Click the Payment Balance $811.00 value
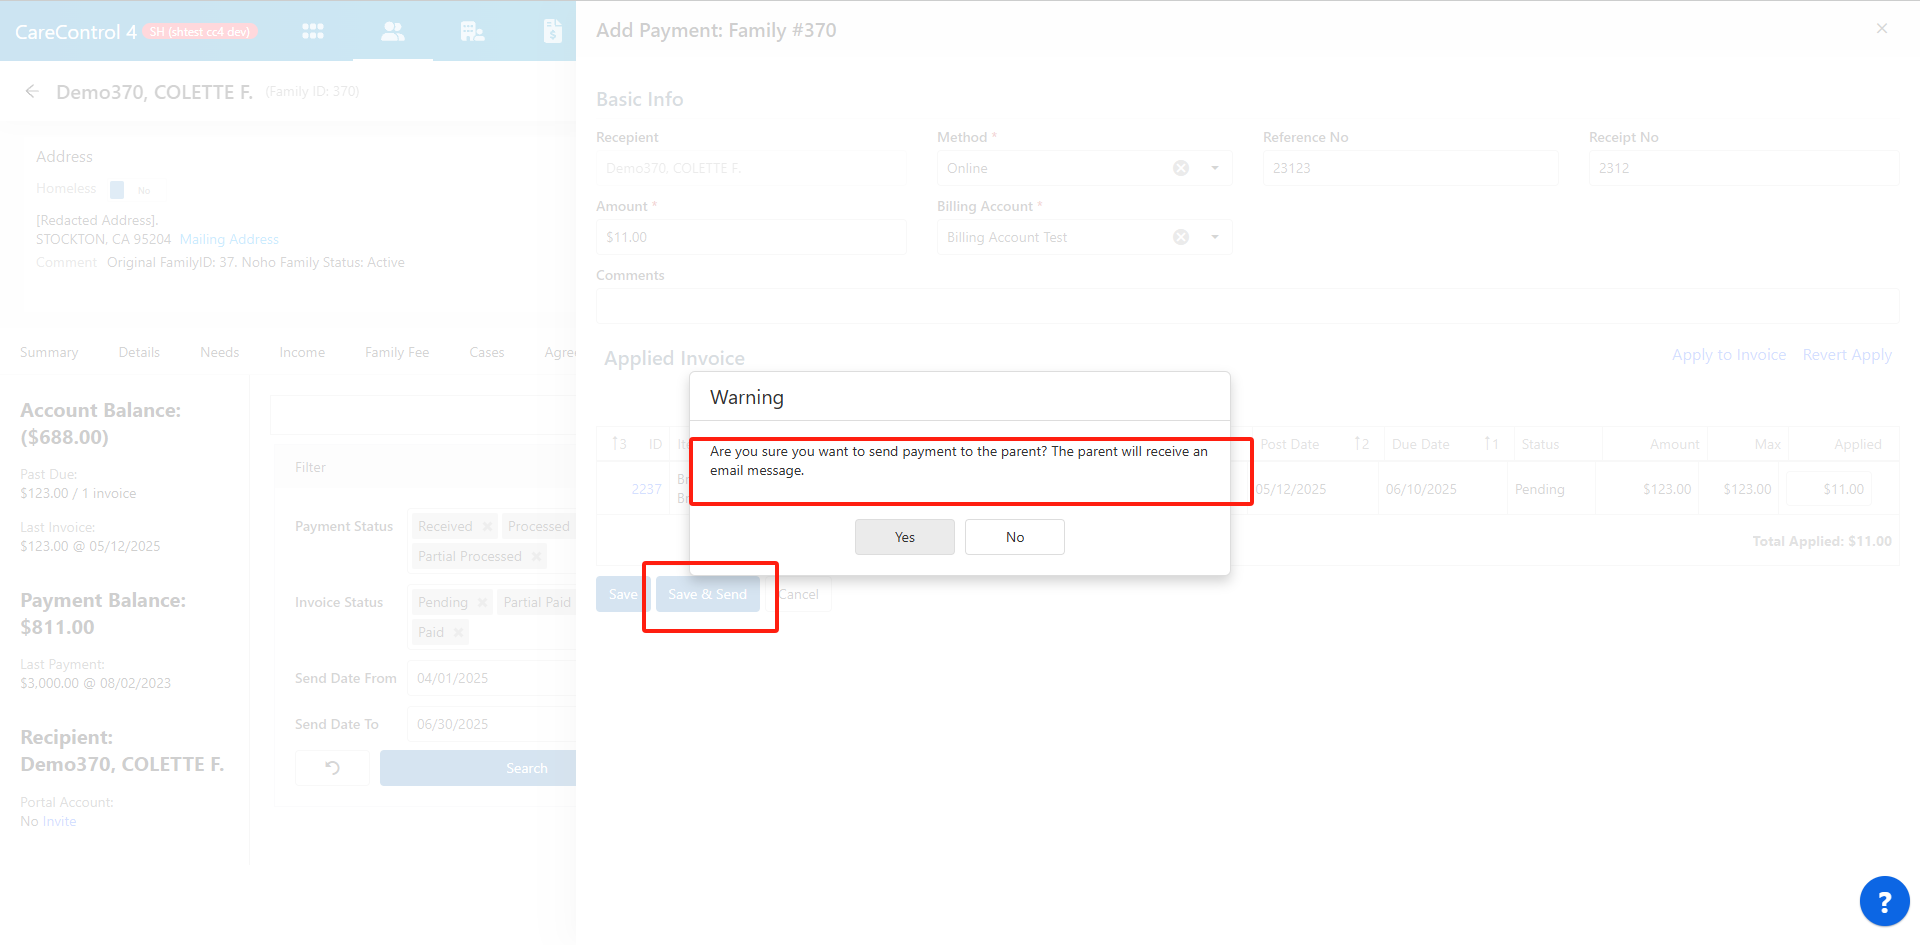This screenshot has height=945, width=1920. (58, 627)
